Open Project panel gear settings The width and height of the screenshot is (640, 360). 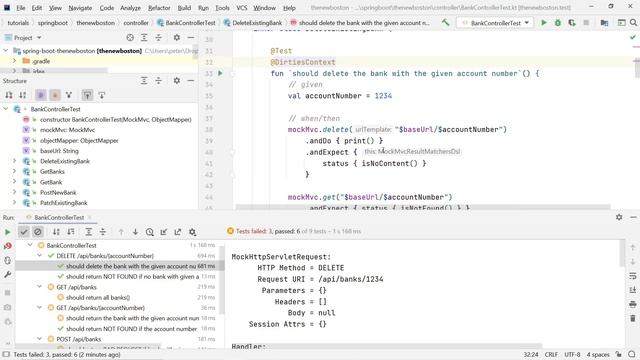pyautogui.click(x=176, y=38)
